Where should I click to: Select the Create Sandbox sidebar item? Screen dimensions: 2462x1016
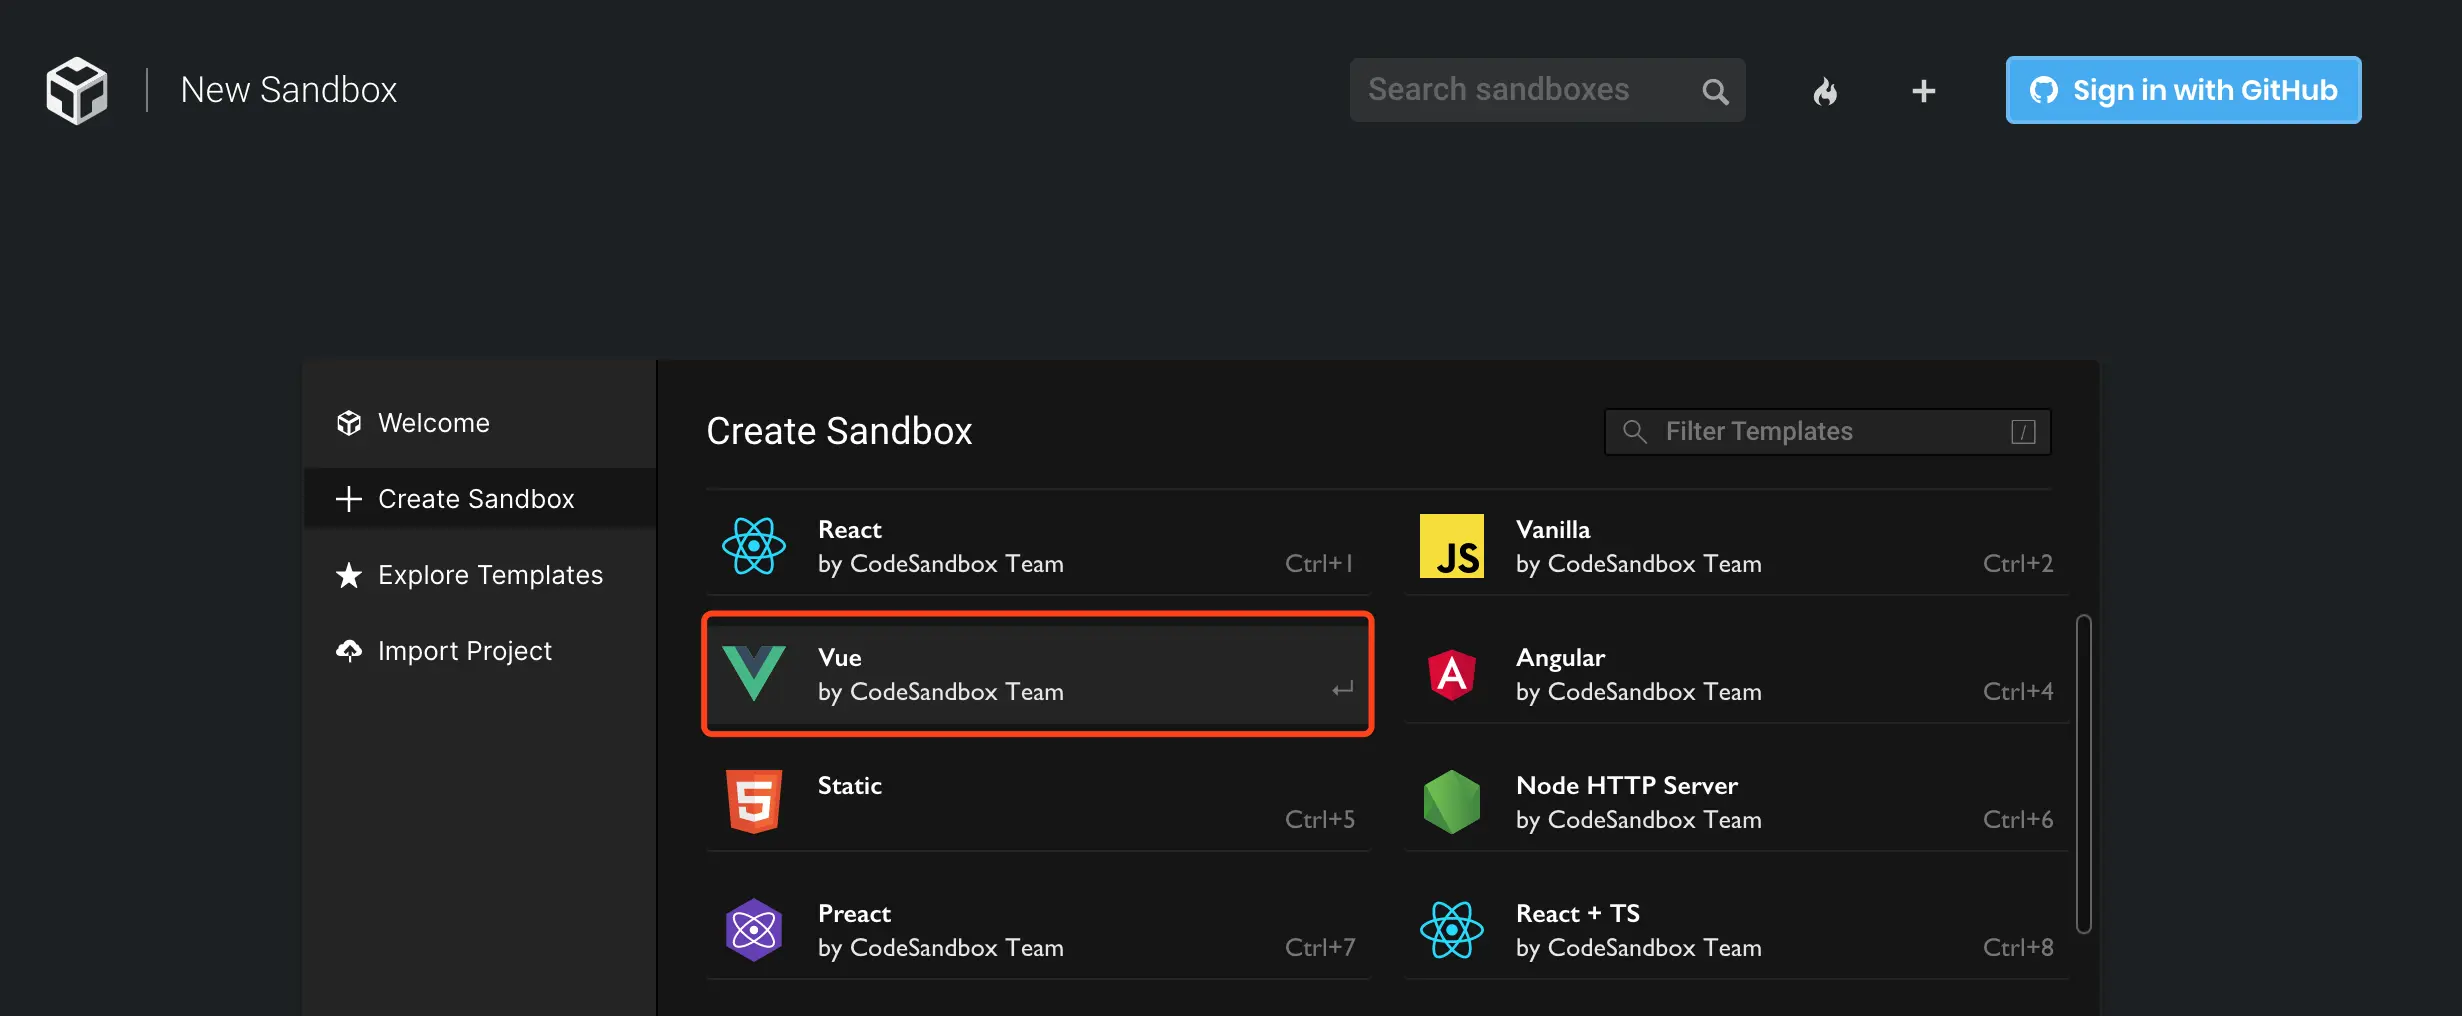tap(476, 499)
